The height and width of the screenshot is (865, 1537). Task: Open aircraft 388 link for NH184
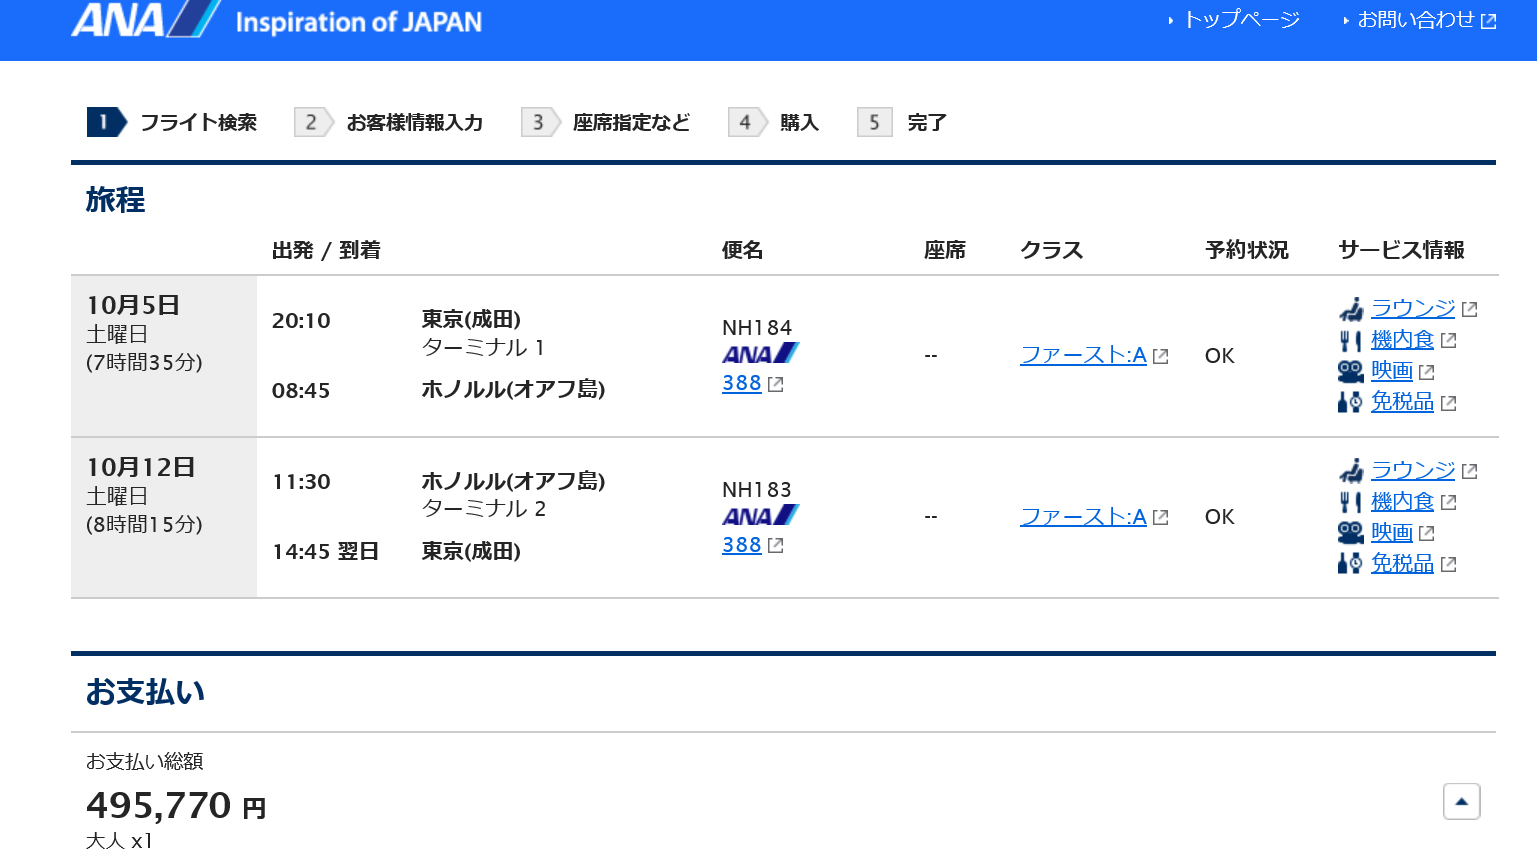coord(742,383)
